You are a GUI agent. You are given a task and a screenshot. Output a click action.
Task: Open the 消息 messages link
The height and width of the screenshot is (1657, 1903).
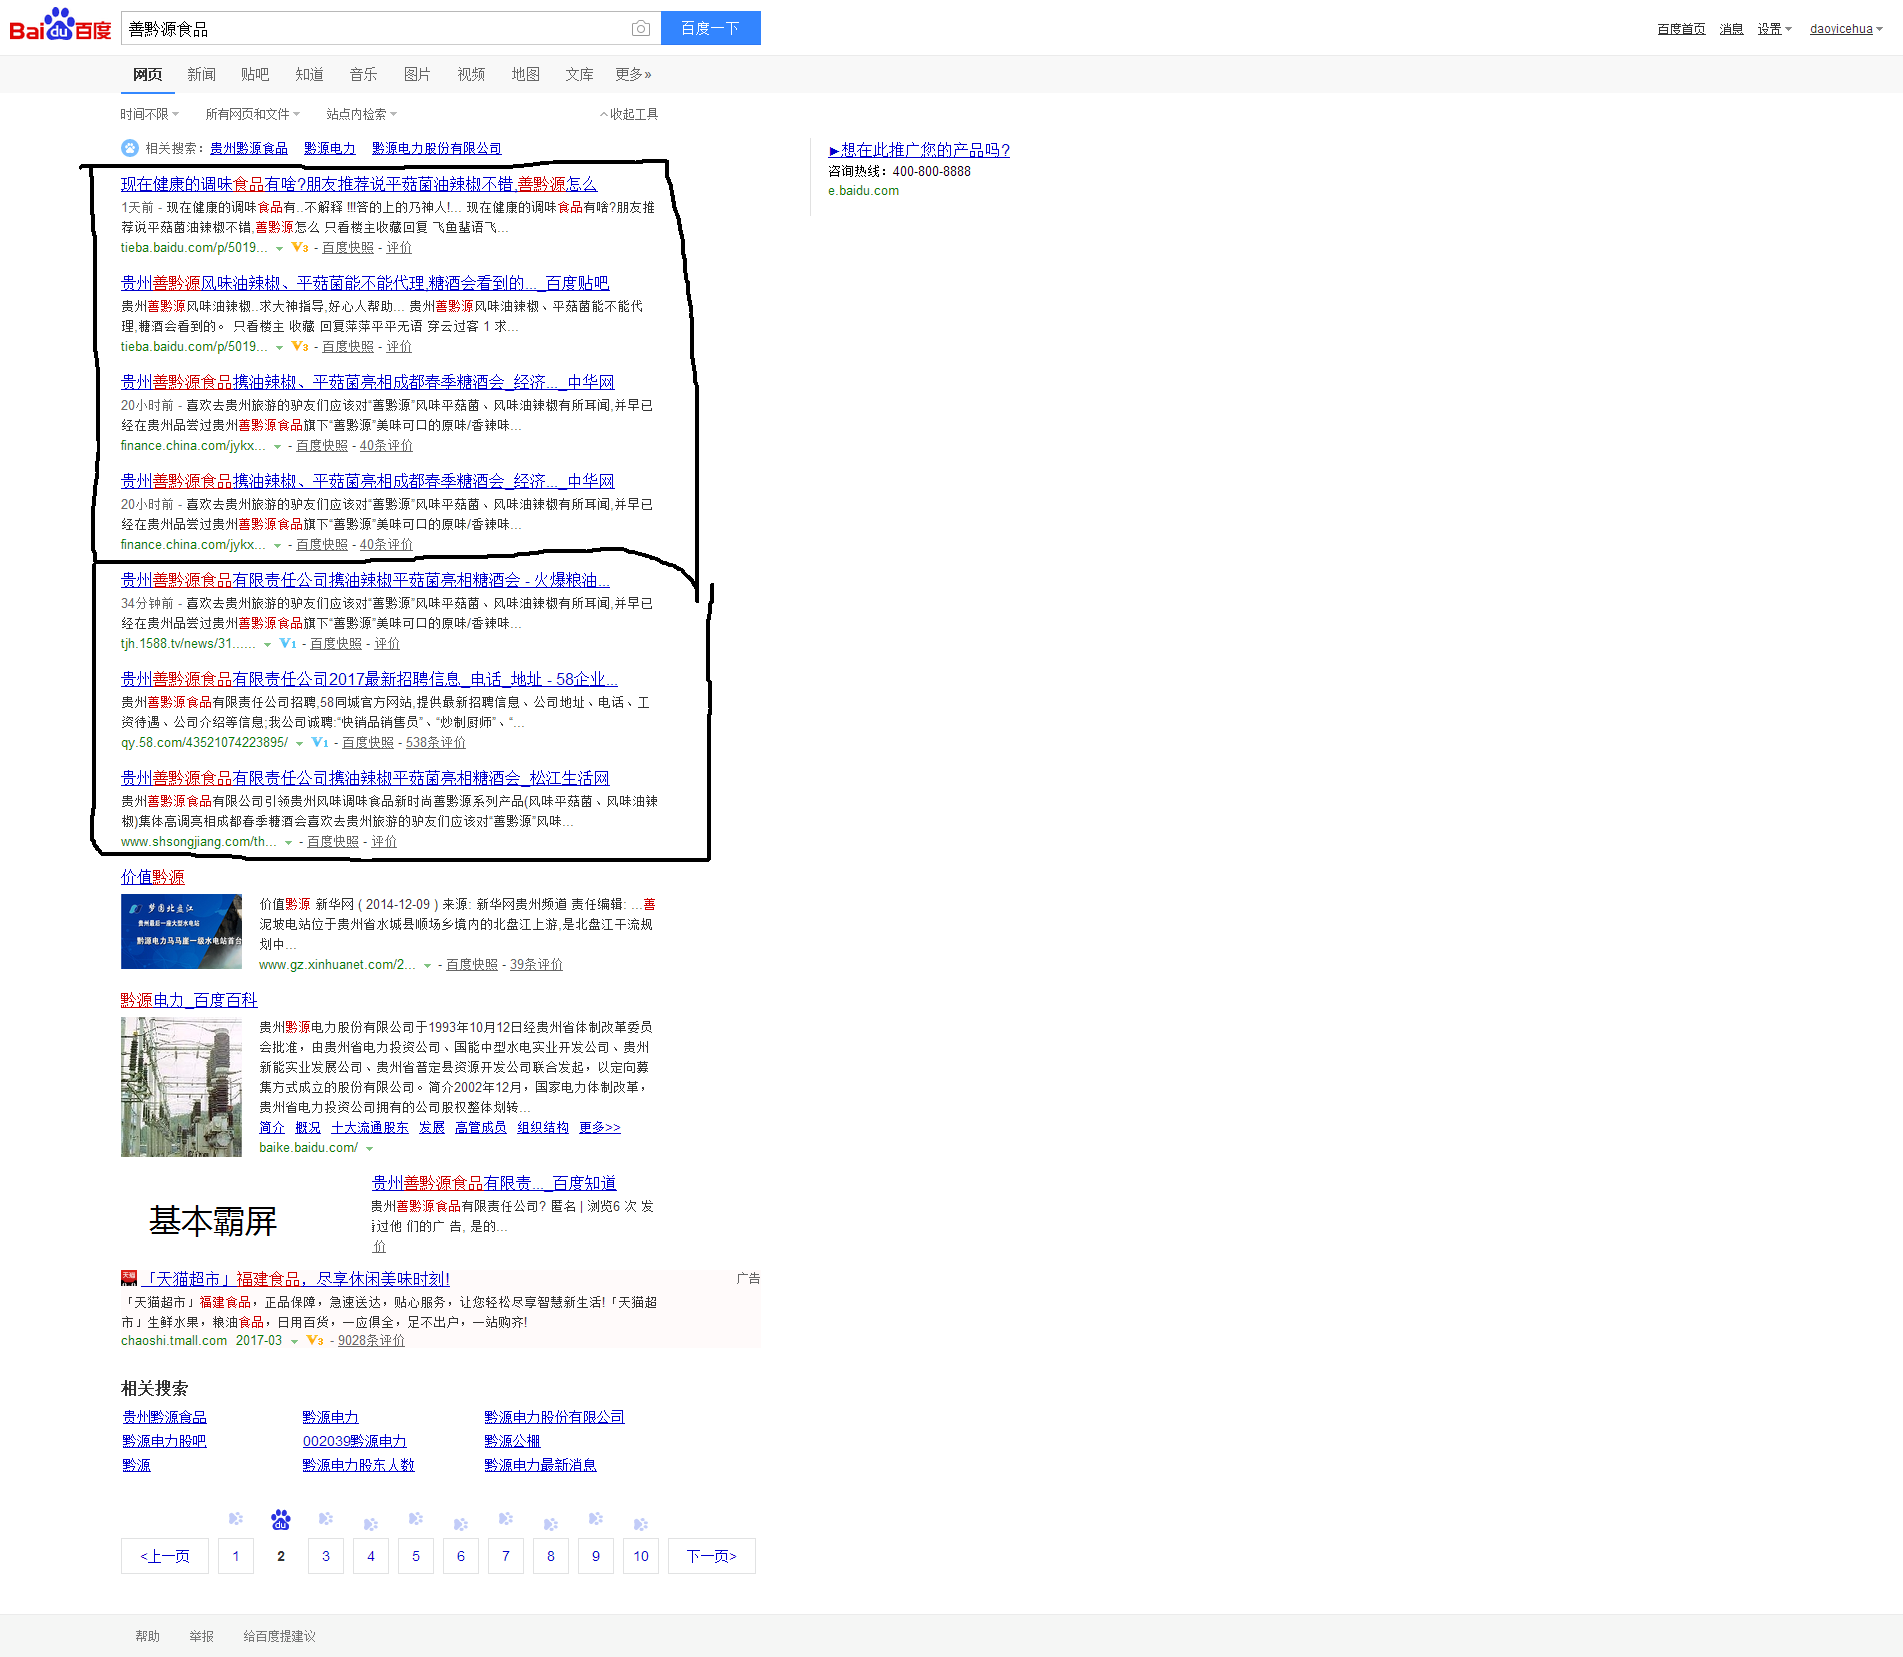[1732, 29]
